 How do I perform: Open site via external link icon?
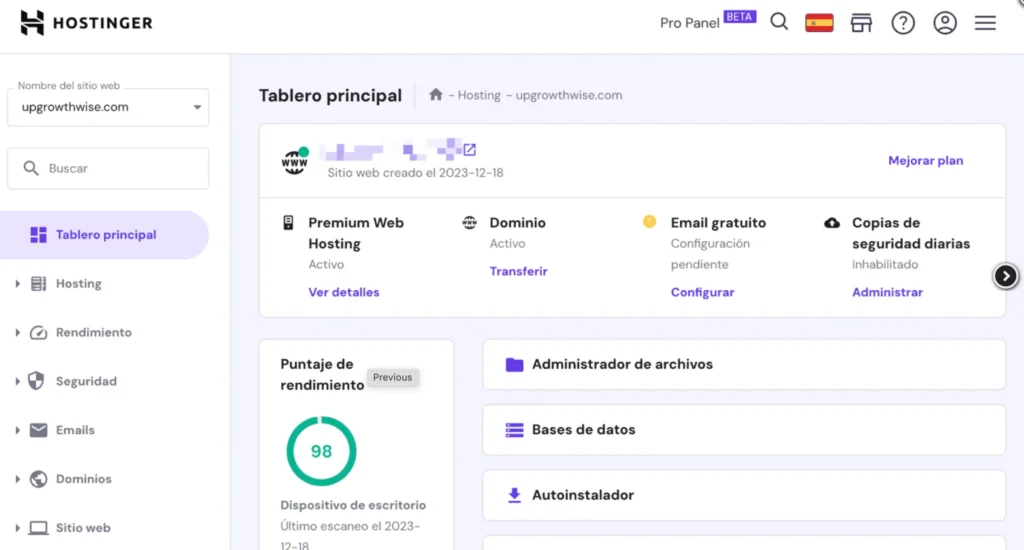pyautogui.click(x=470, y=150)
